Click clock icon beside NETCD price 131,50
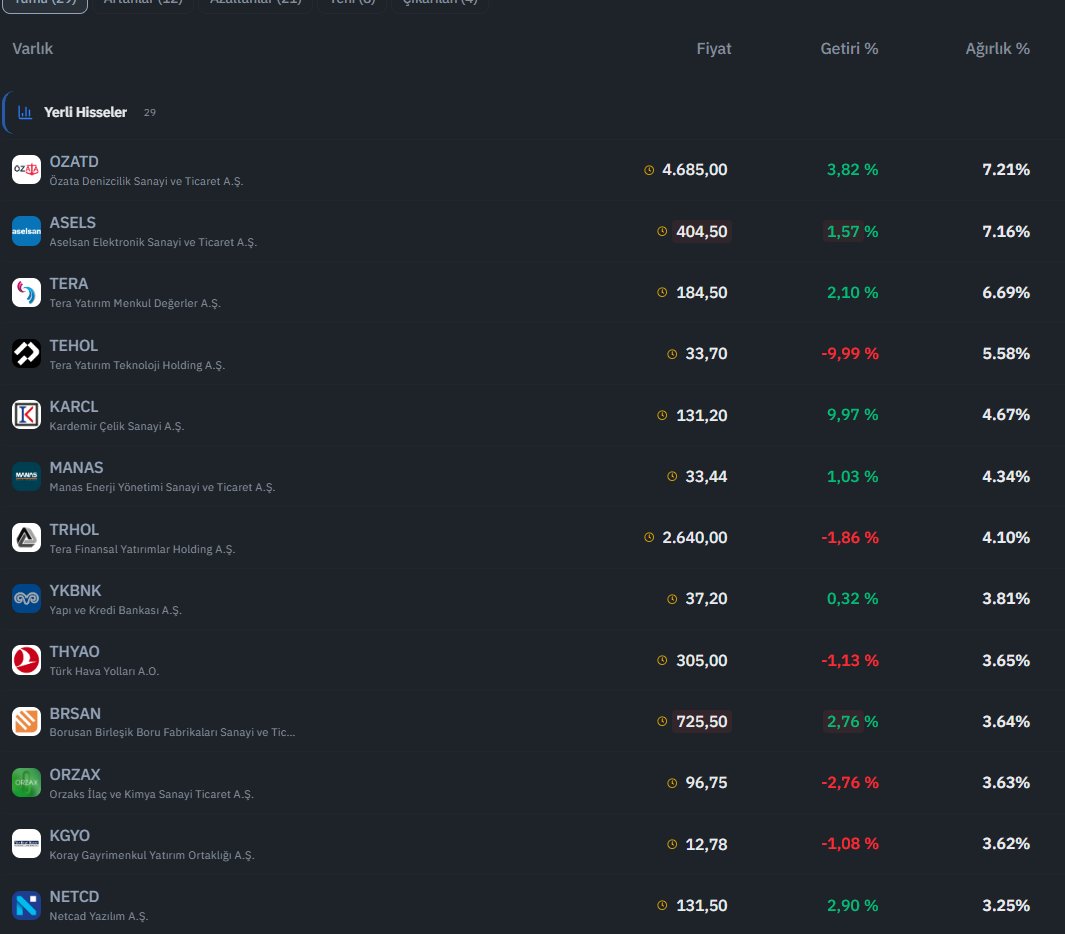This screenshot has height=934, width=1065. click(x=662, y=905)
